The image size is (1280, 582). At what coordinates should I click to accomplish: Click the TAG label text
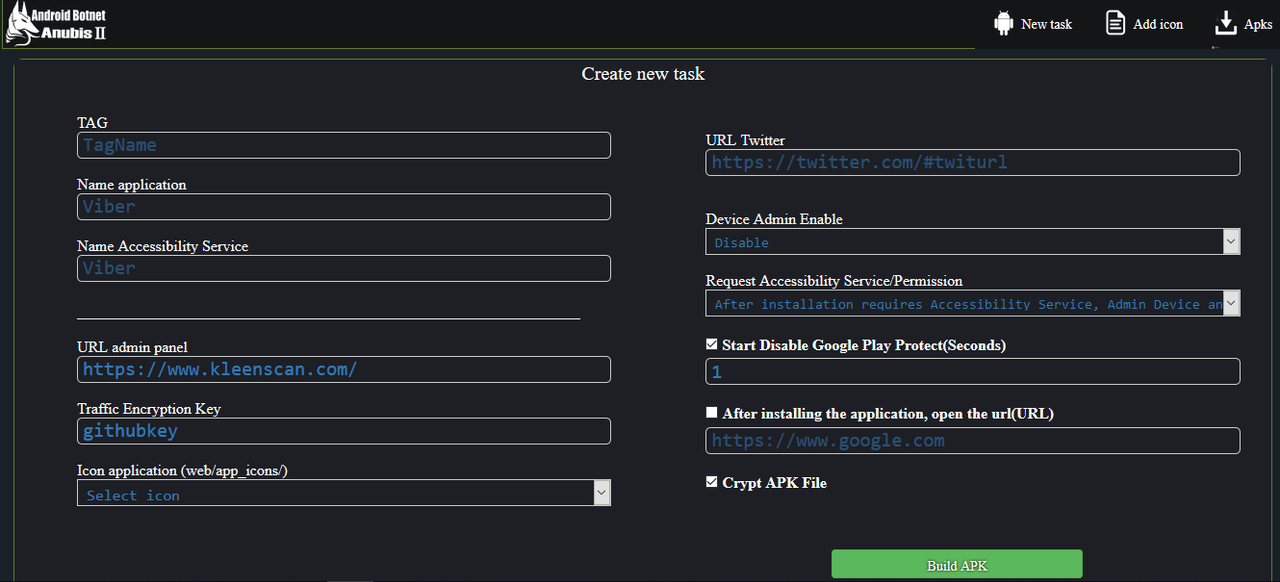point(92,123)
